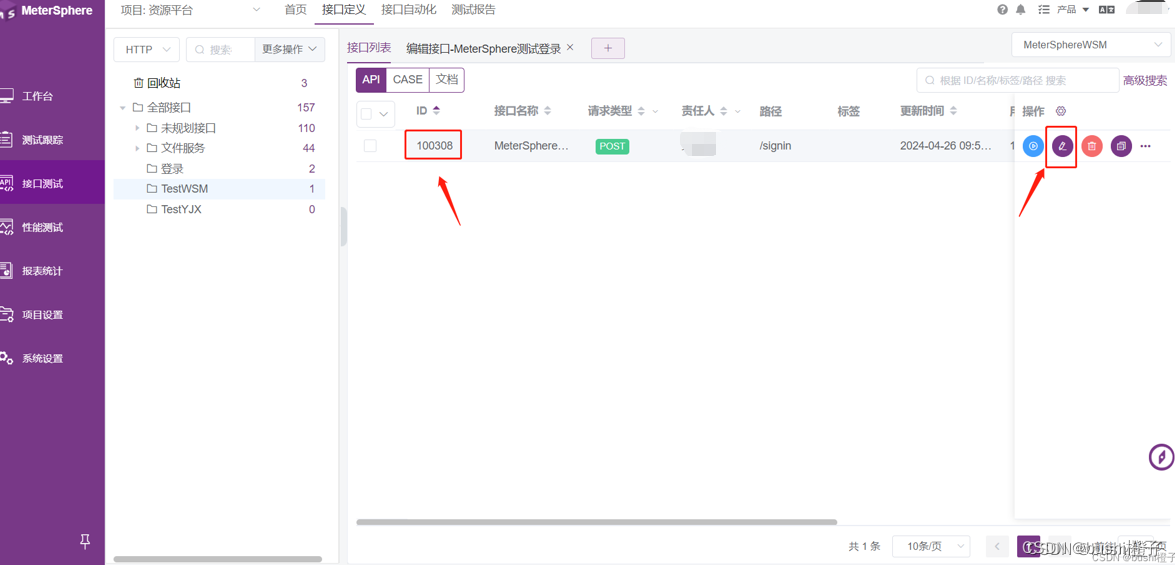Click the compass navigation floating icon
Viewport: 1175px width, 565px height.
click(x=1162, y=456)
